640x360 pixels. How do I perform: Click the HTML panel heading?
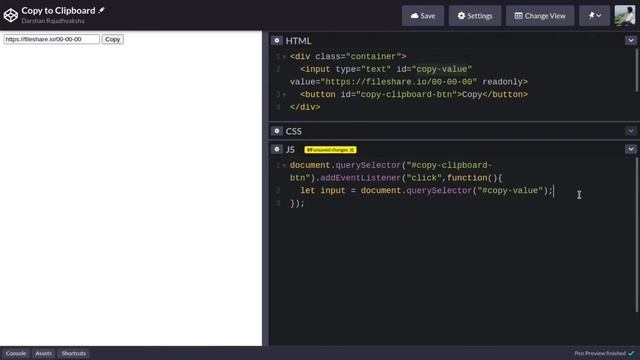tap(298, 41)
